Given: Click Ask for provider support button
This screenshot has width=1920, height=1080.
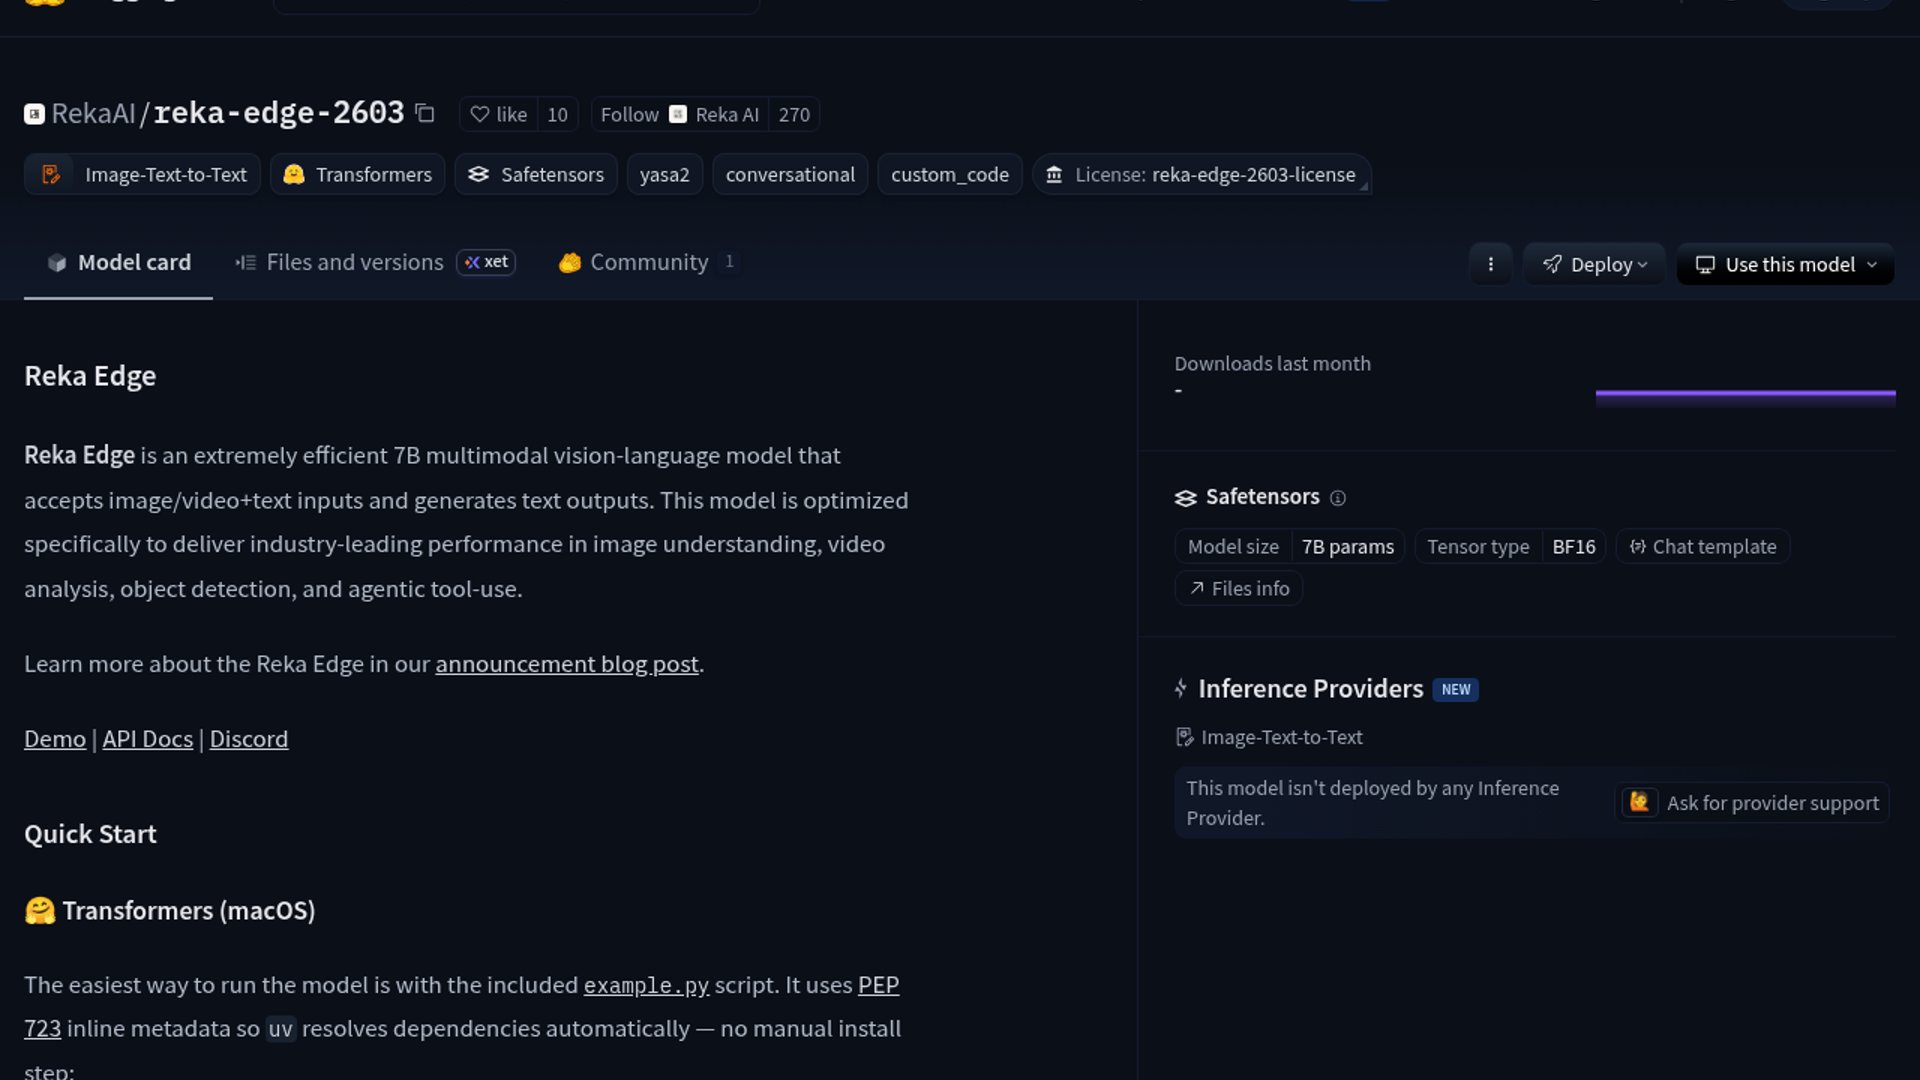Looking at the screenshot, I should point(1752,803).
